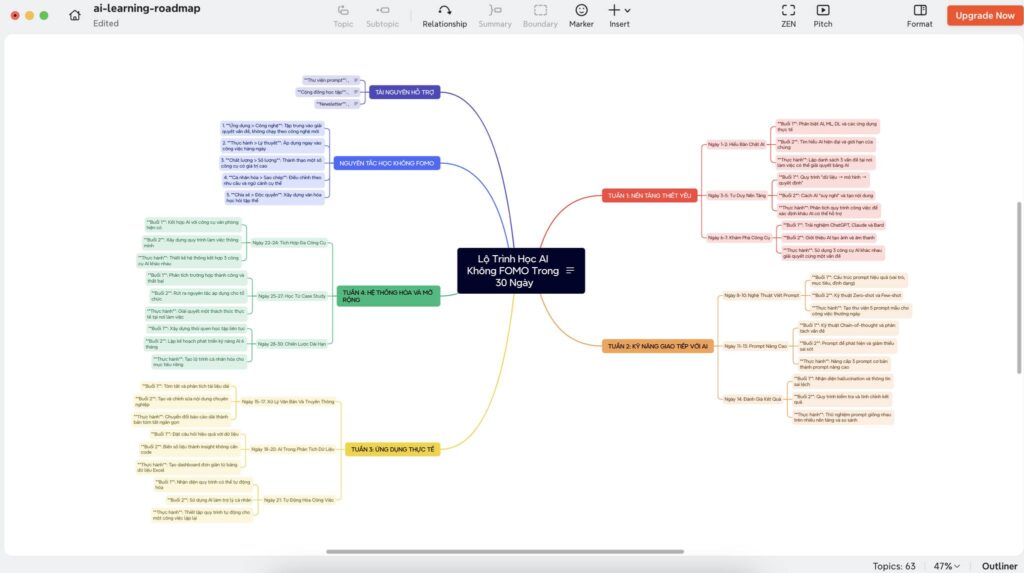Open the 47% zoom level dropdown

[x=945, y=565]
